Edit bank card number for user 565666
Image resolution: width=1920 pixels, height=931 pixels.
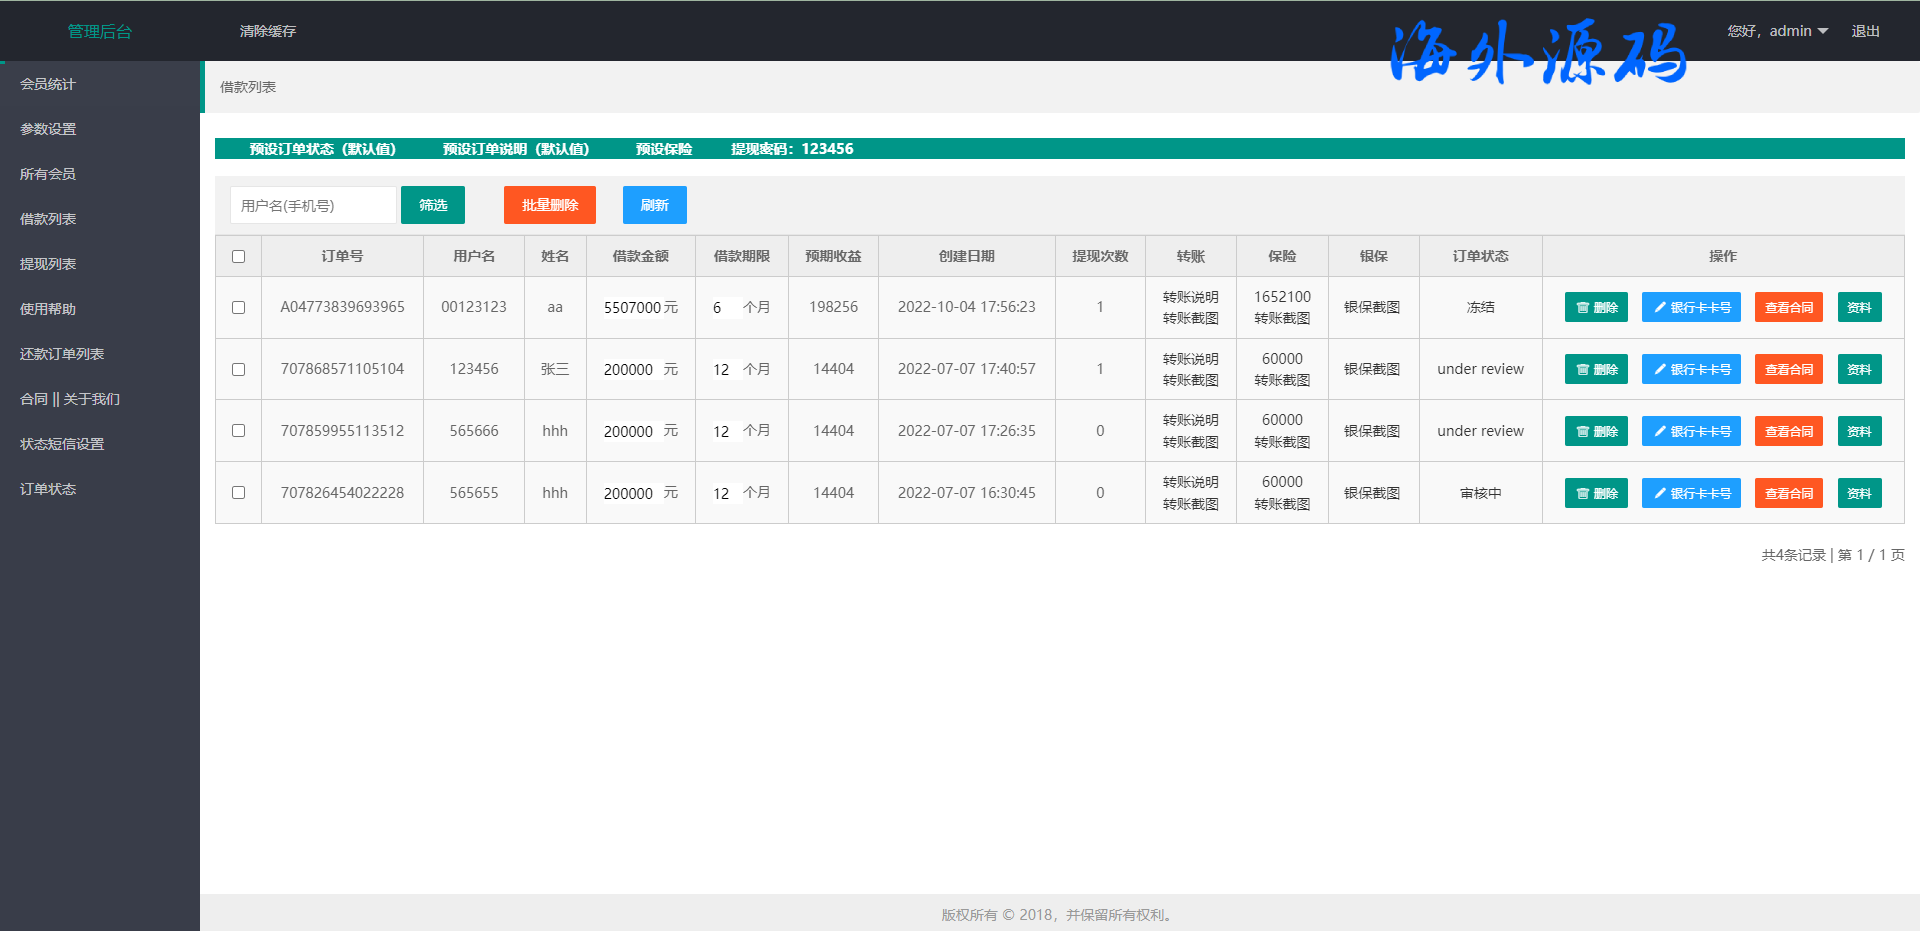click(x=1690, y=431)
